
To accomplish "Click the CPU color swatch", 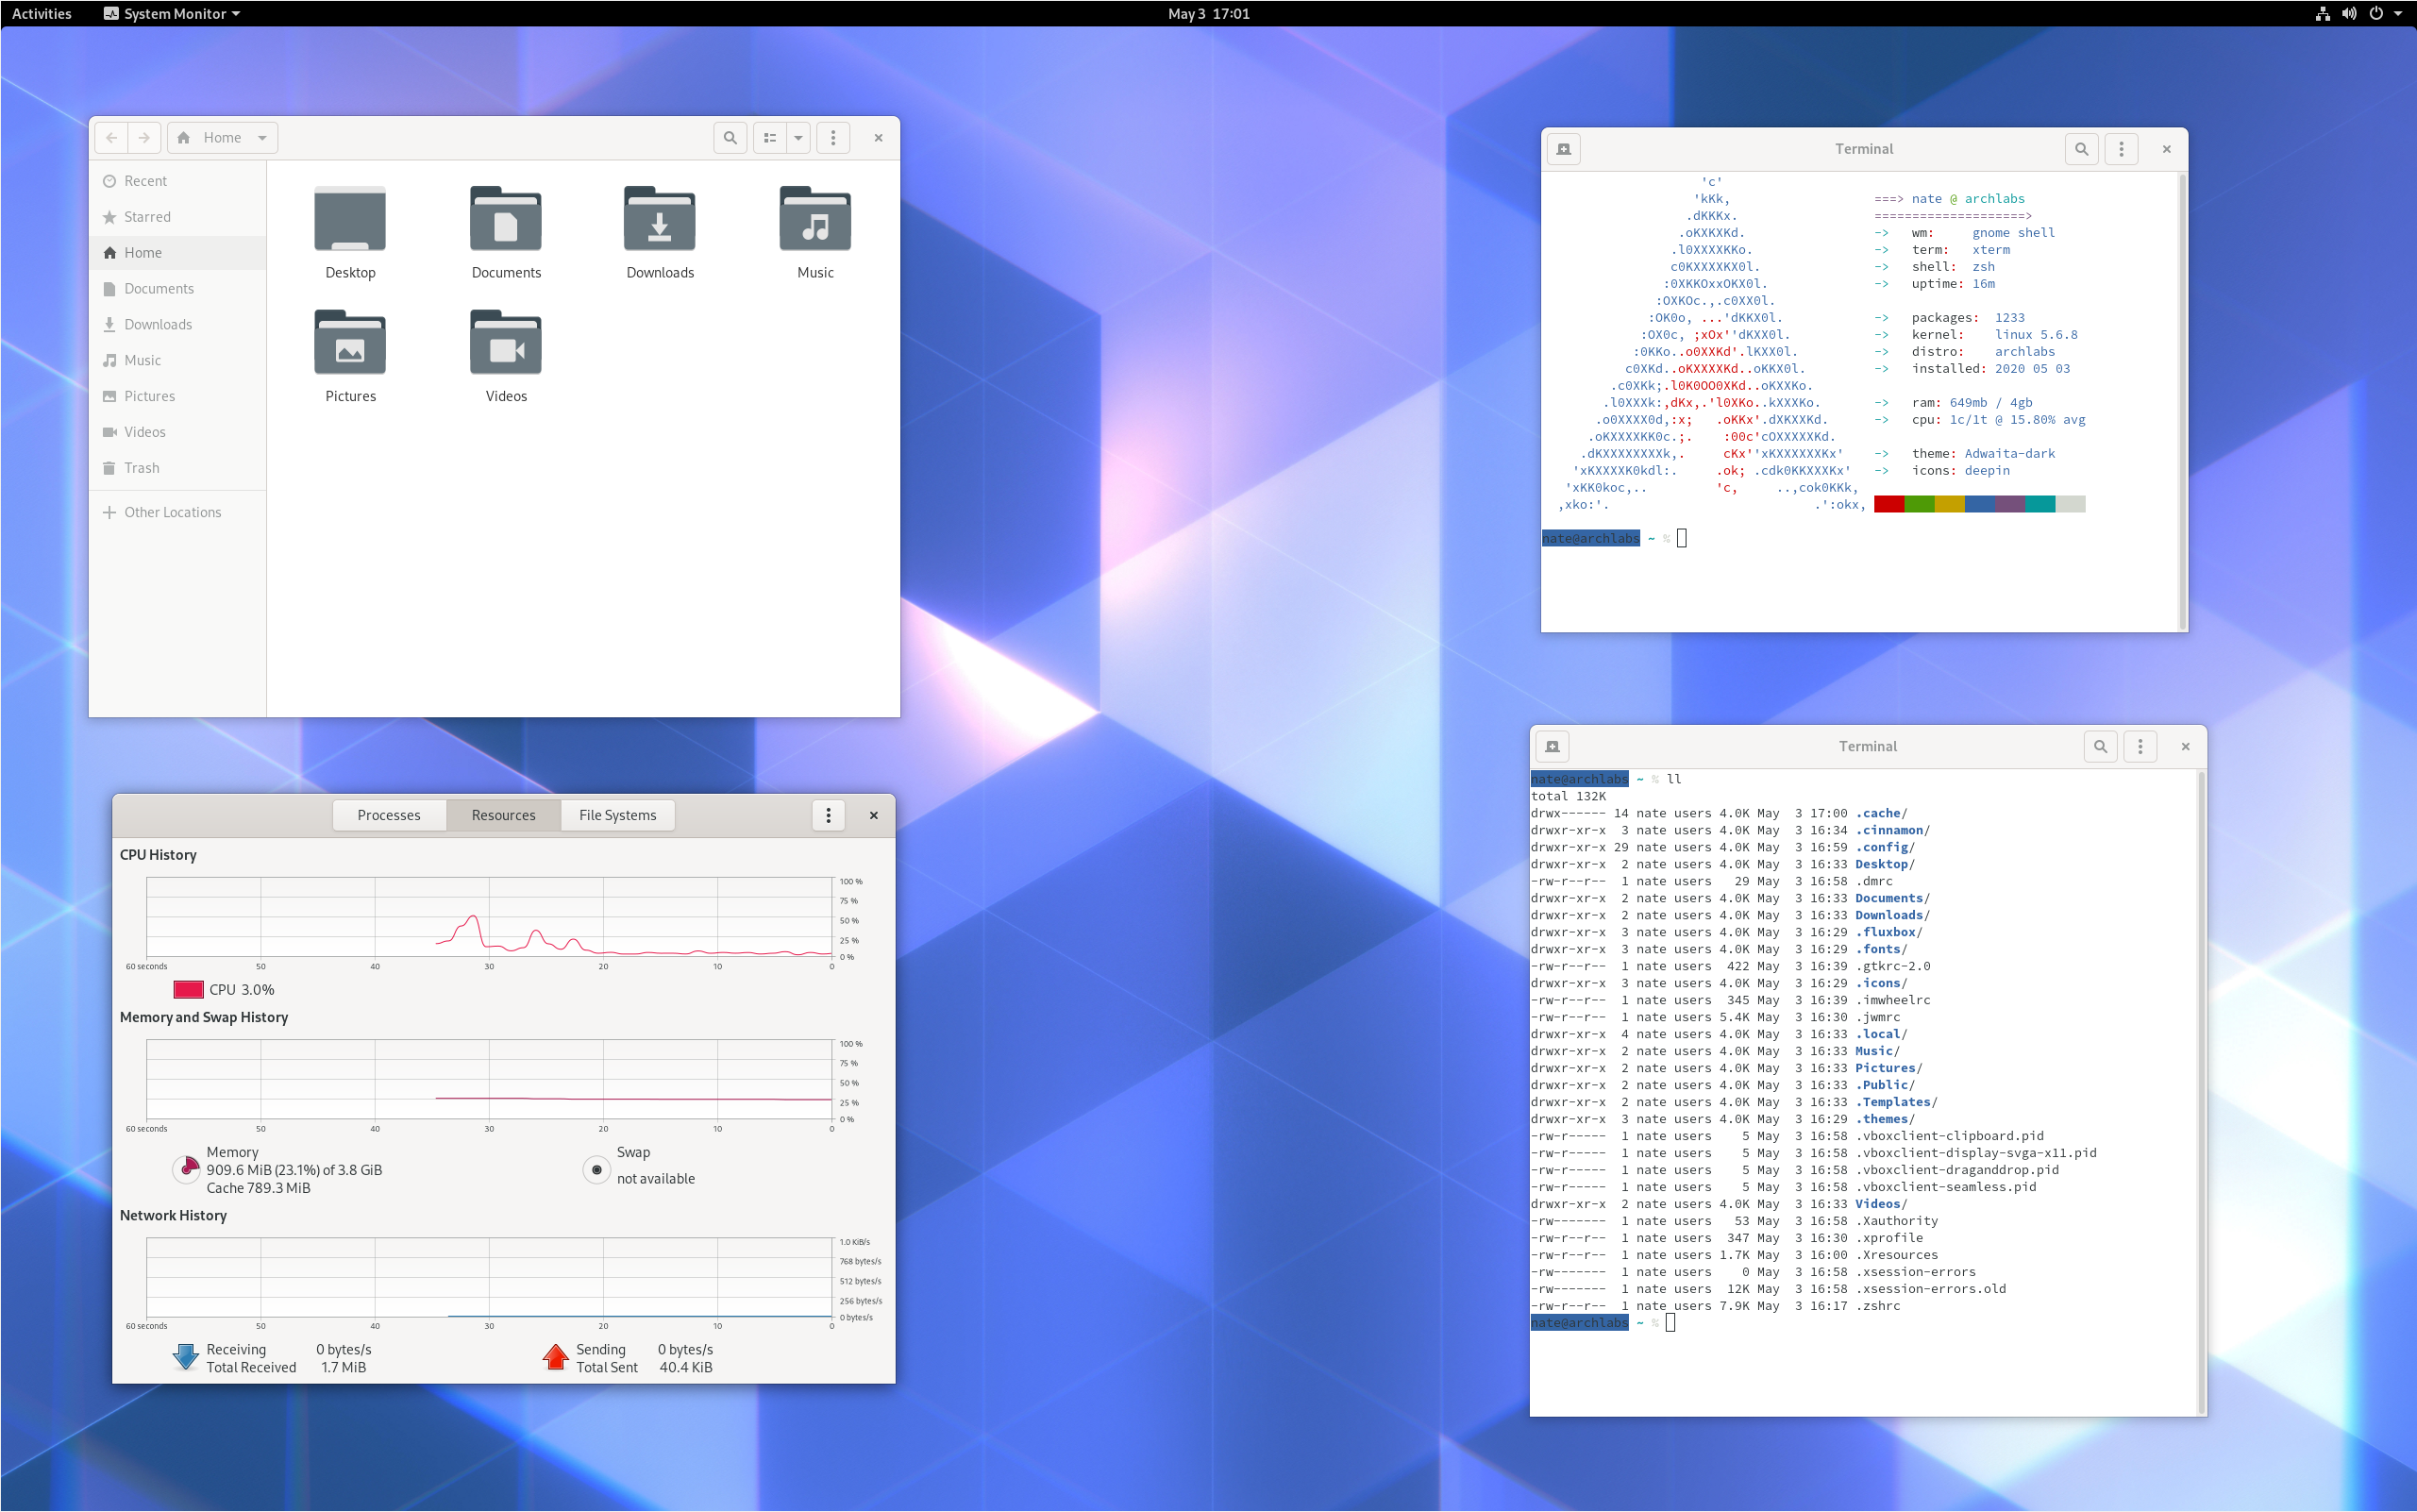I will click(188, 990).
